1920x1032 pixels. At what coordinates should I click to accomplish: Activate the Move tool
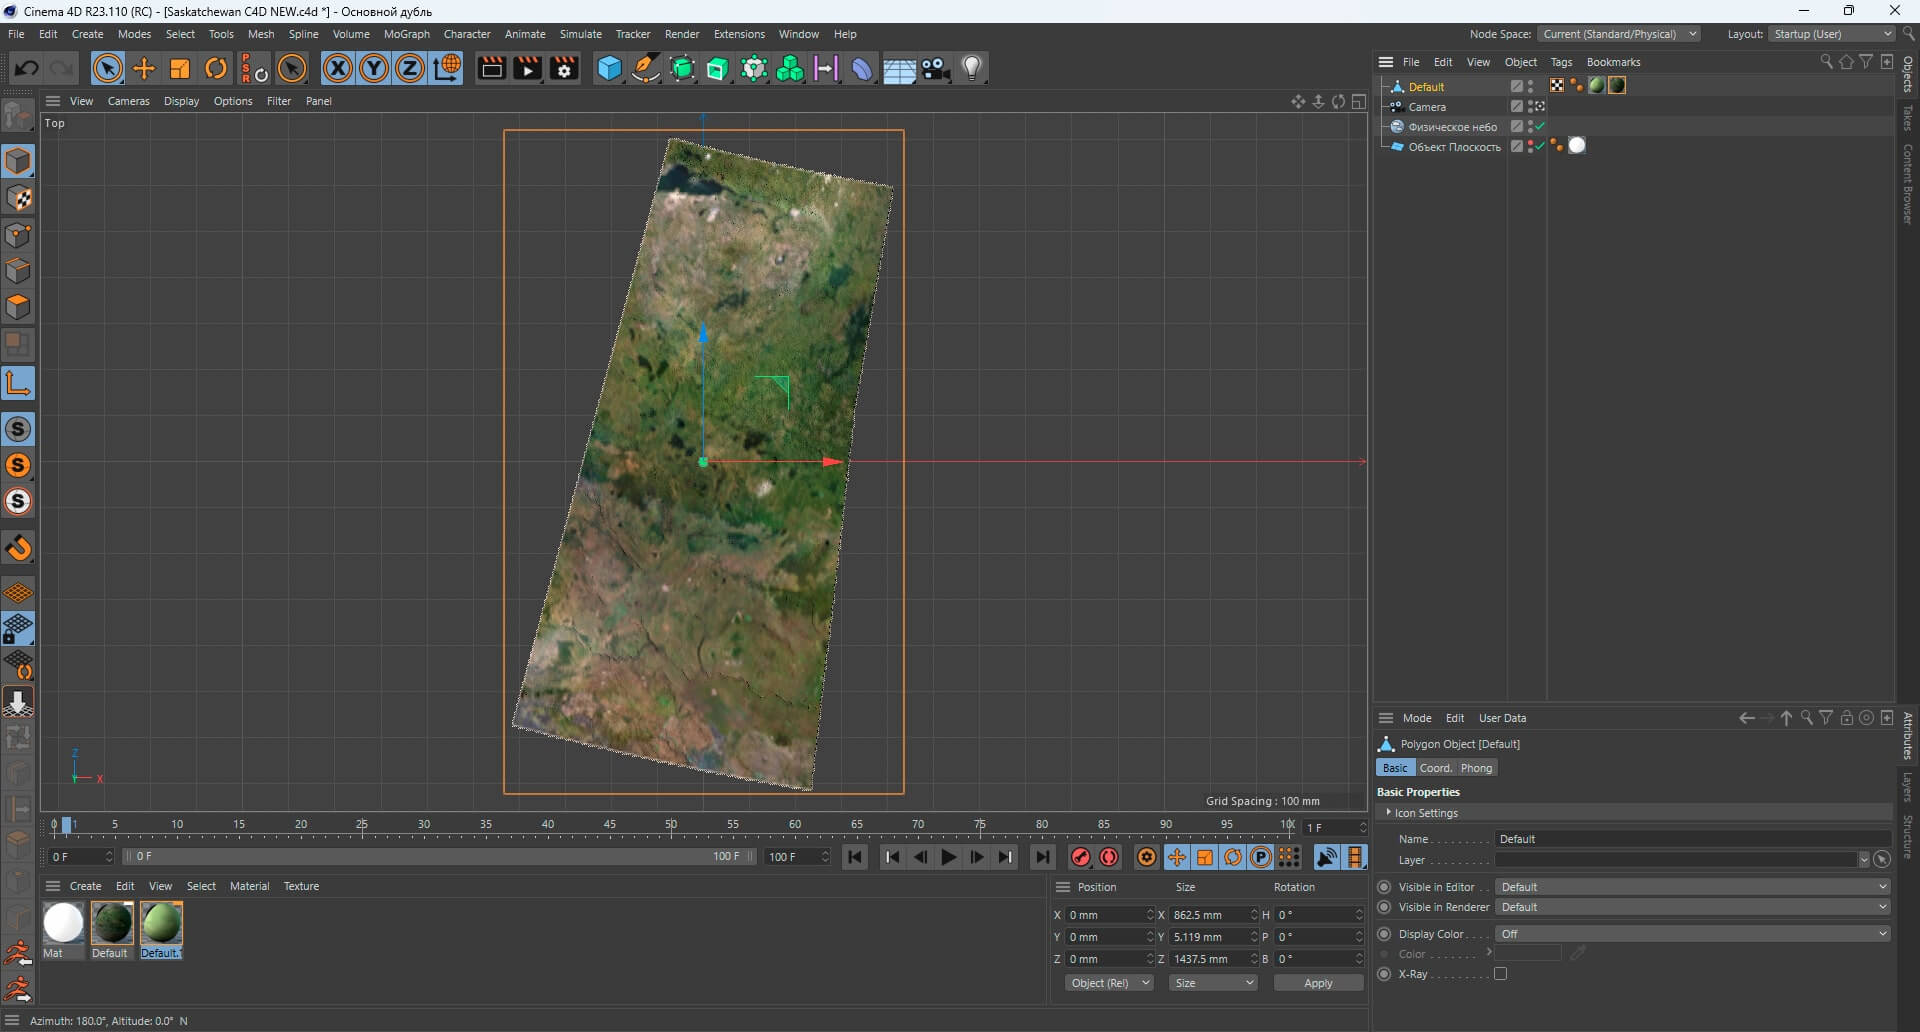(x=144, y=68)
